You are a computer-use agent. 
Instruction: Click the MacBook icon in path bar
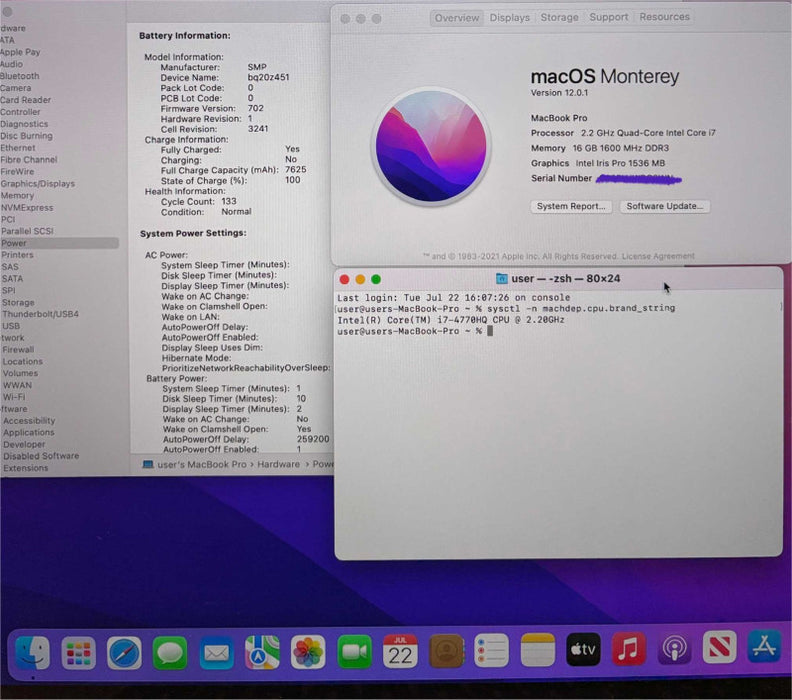(147, 464)
